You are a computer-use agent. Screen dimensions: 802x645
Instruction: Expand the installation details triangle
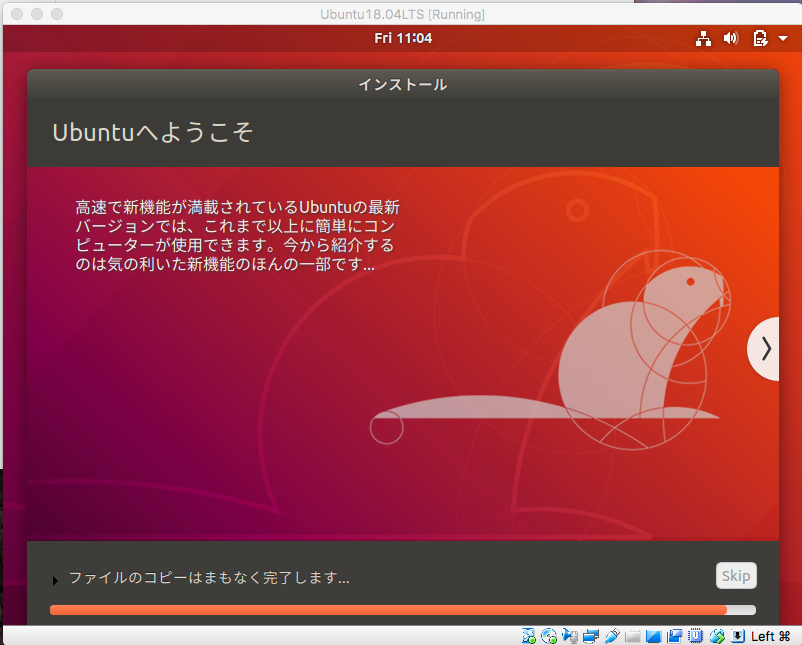55,581
